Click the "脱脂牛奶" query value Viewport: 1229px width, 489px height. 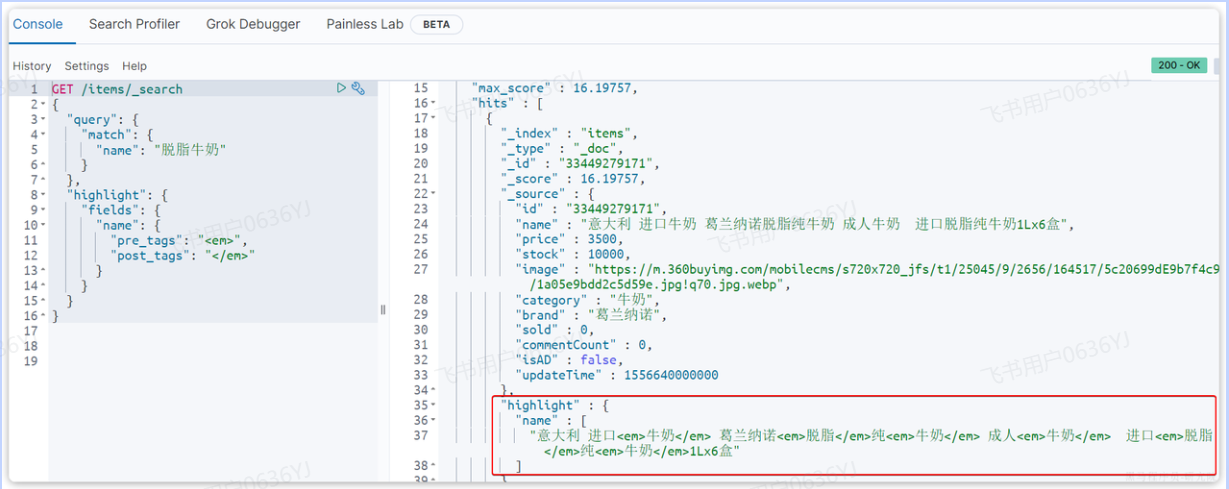pos(189,149)
